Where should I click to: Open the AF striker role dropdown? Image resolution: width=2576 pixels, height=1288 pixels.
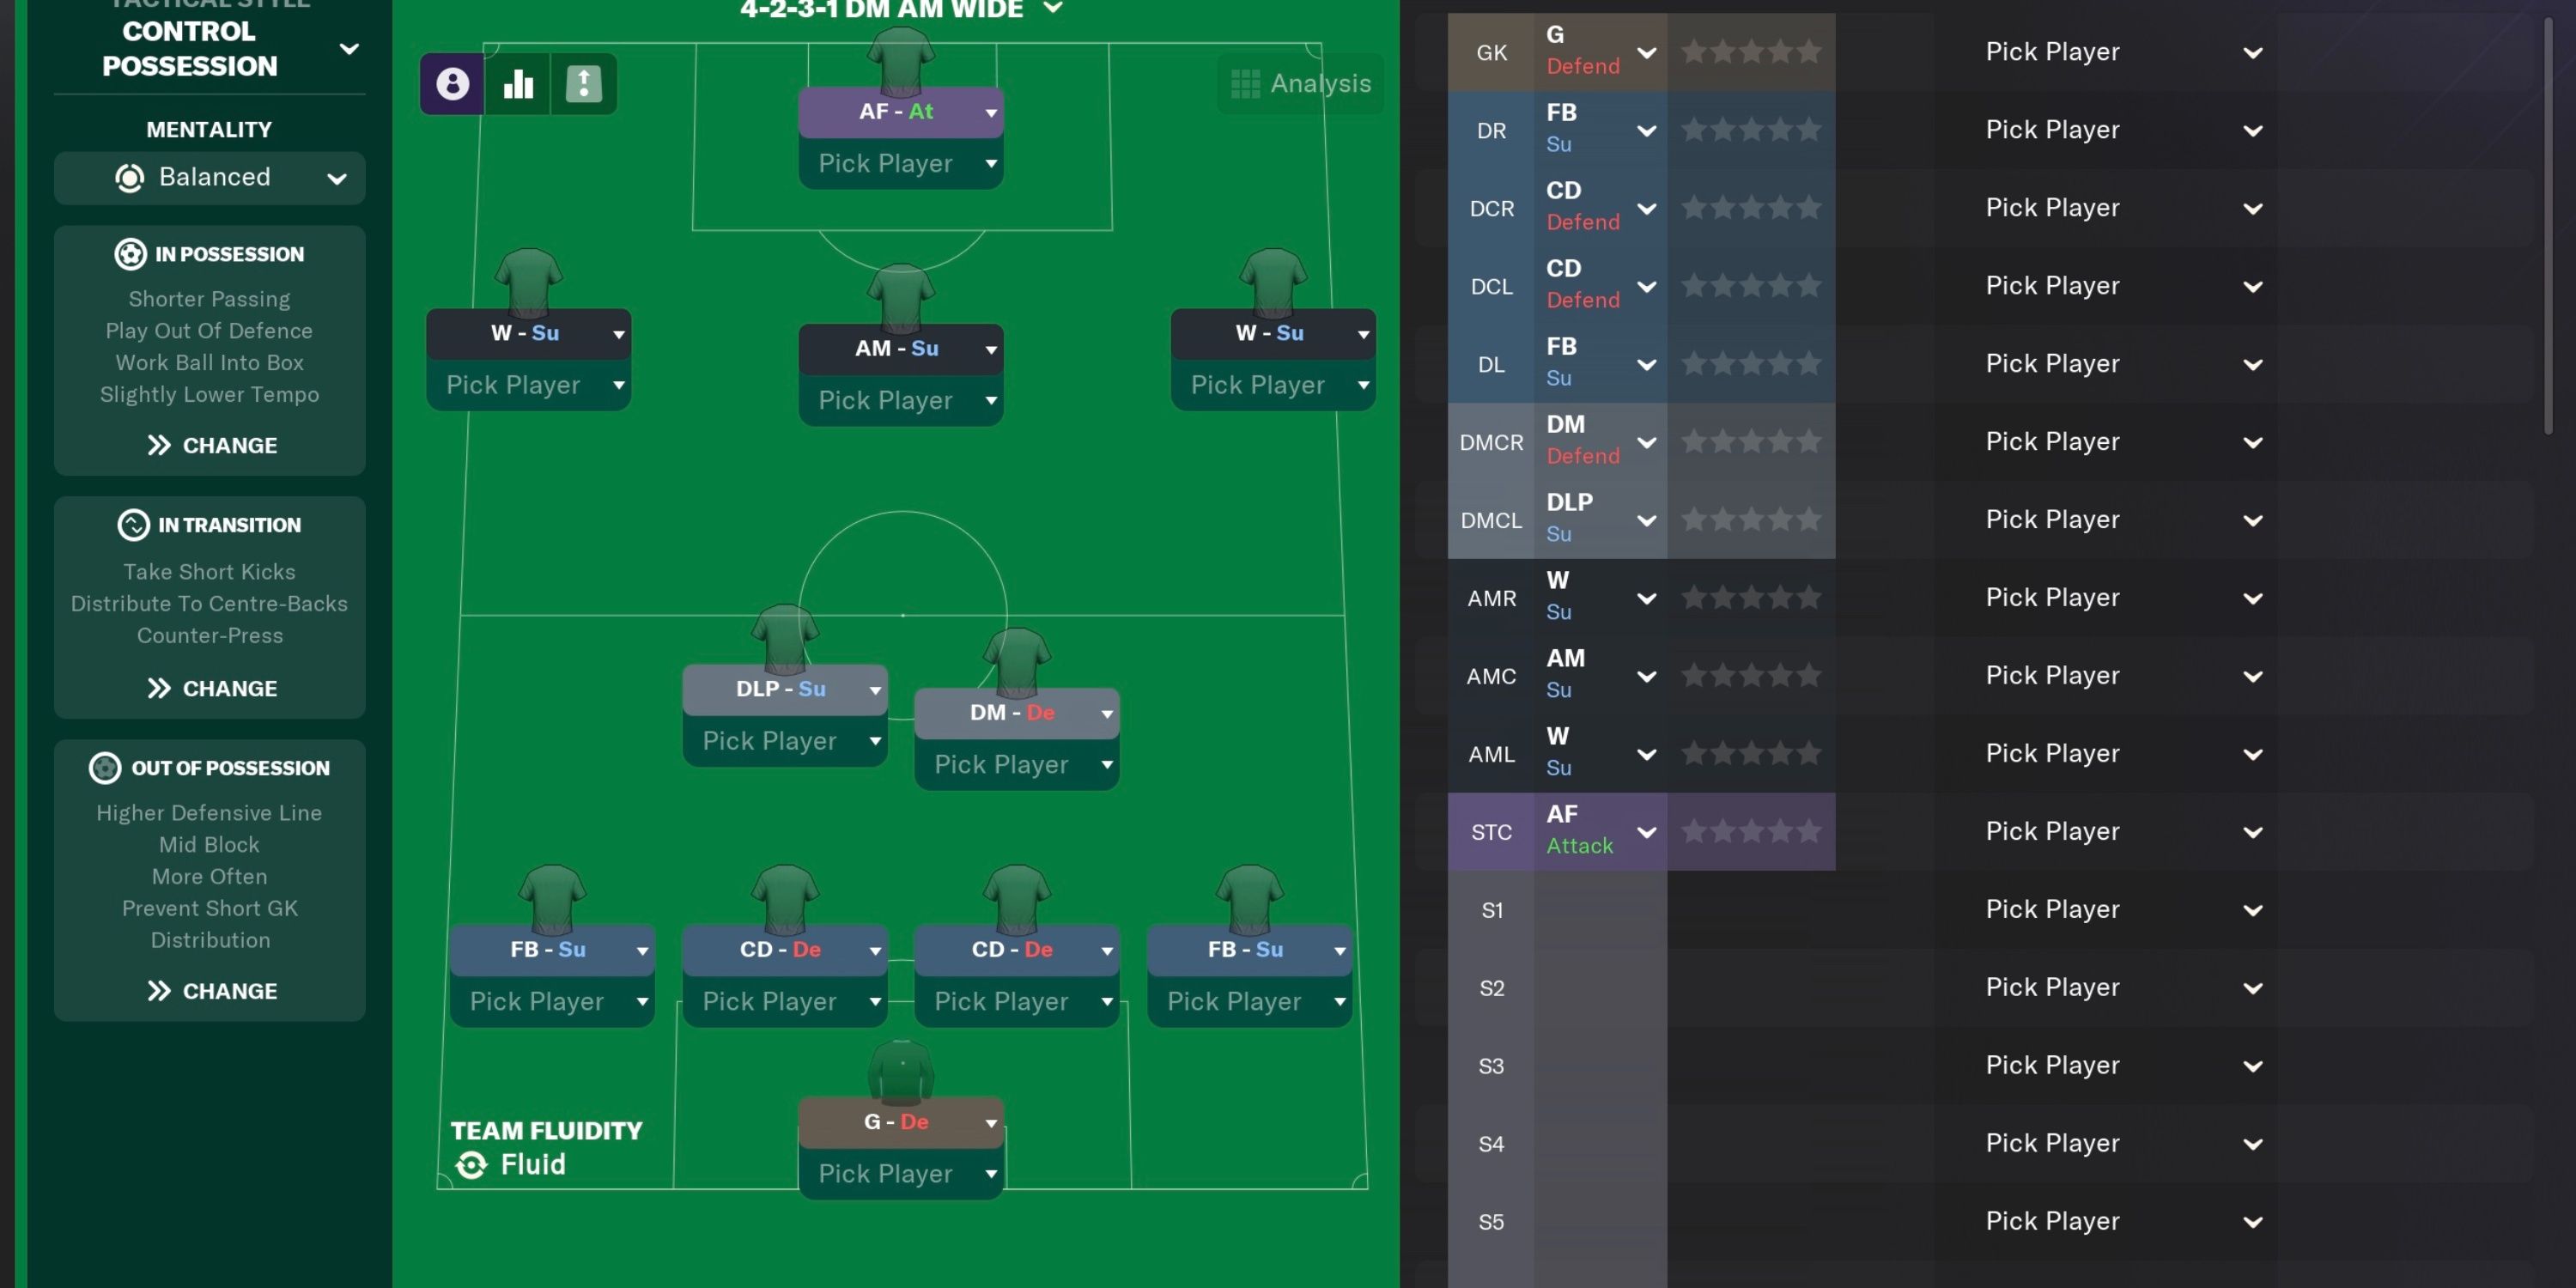987,112
